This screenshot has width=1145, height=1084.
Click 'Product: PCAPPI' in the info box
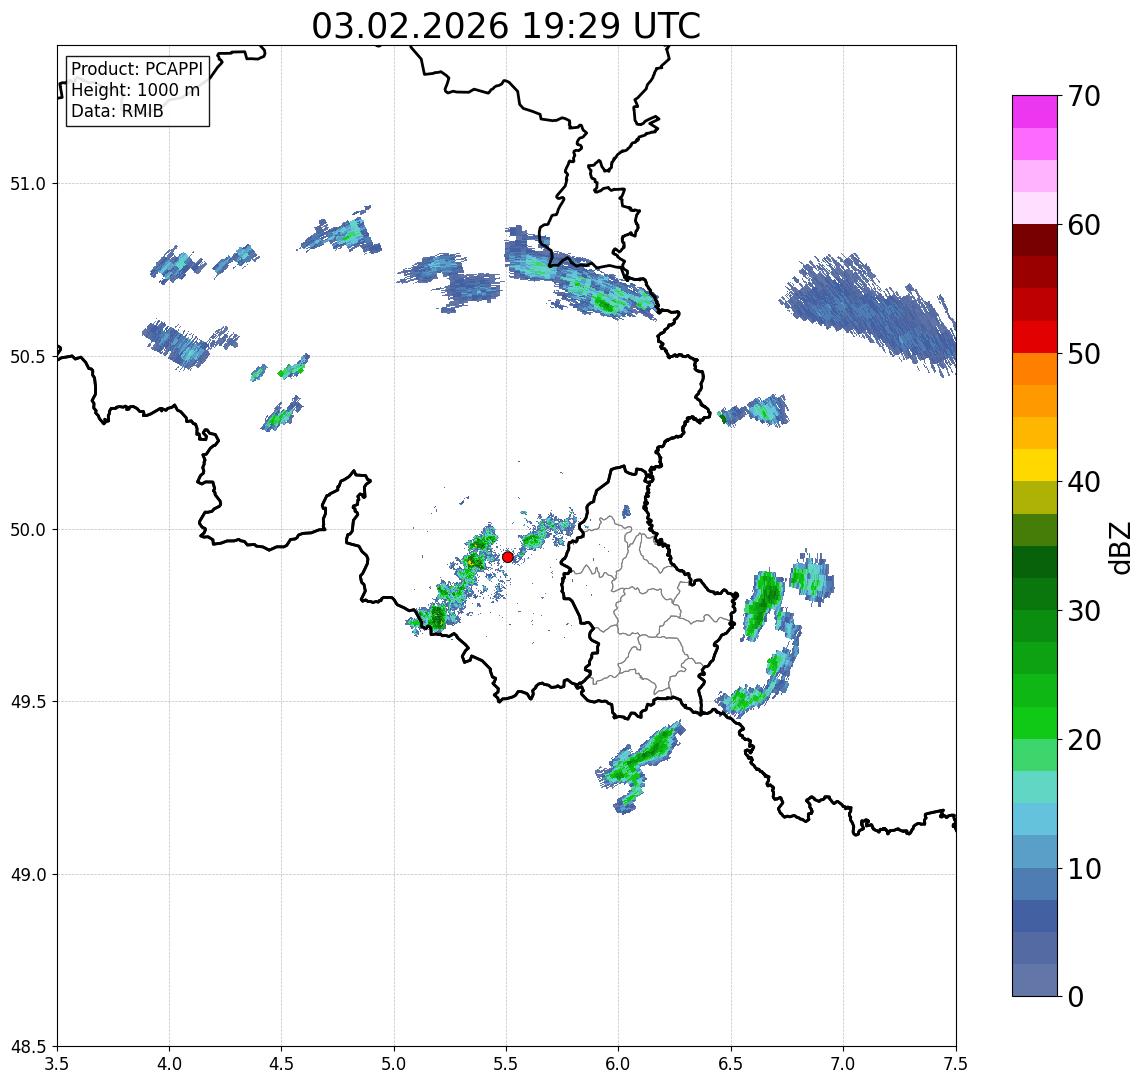137,69
